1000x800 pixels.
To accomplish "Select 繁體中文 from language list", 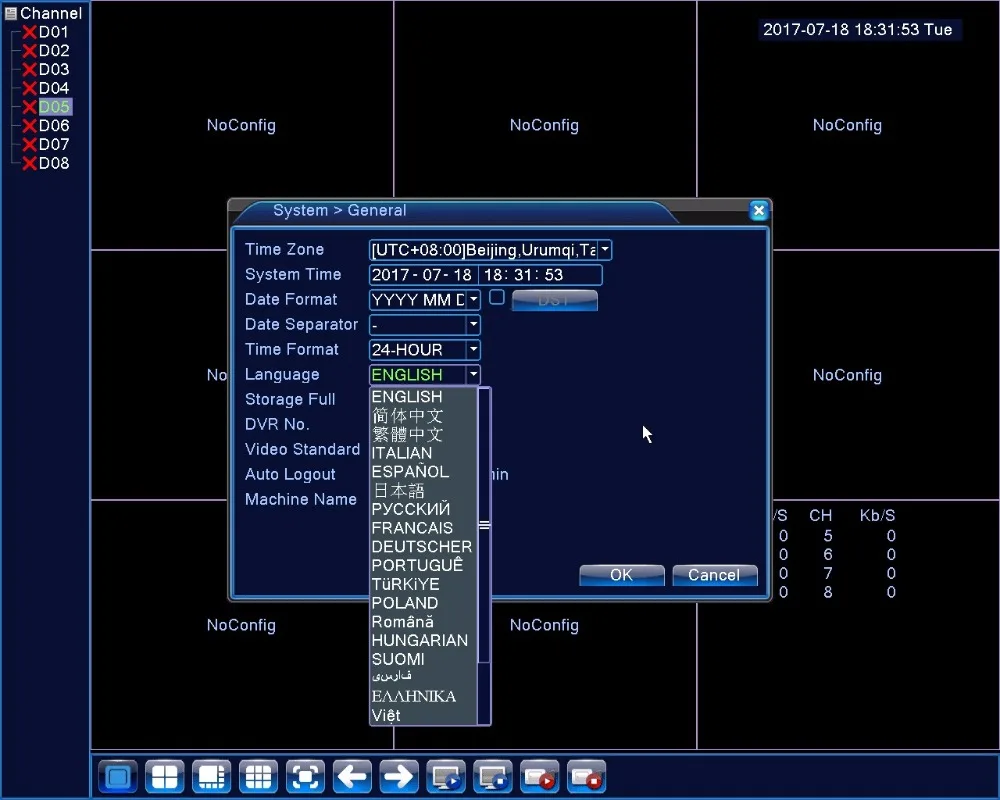I will pos(423,434).
